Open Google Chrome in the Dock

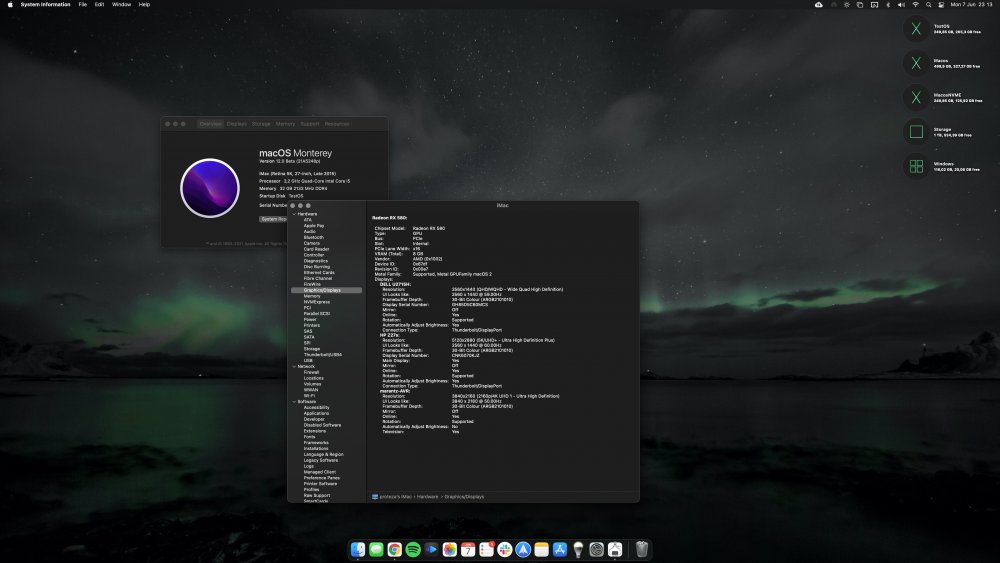[395, 549]
